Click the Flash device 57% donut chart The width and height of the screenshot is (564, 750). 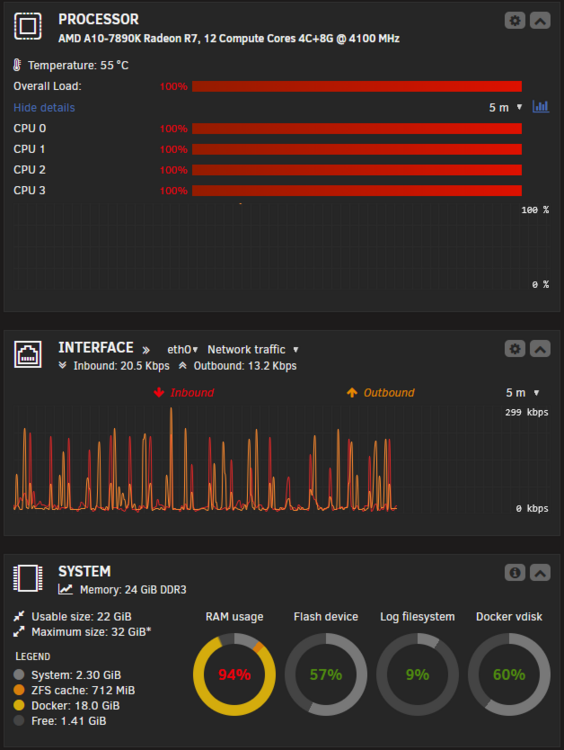pyautogui.click(x=326, y=674)
